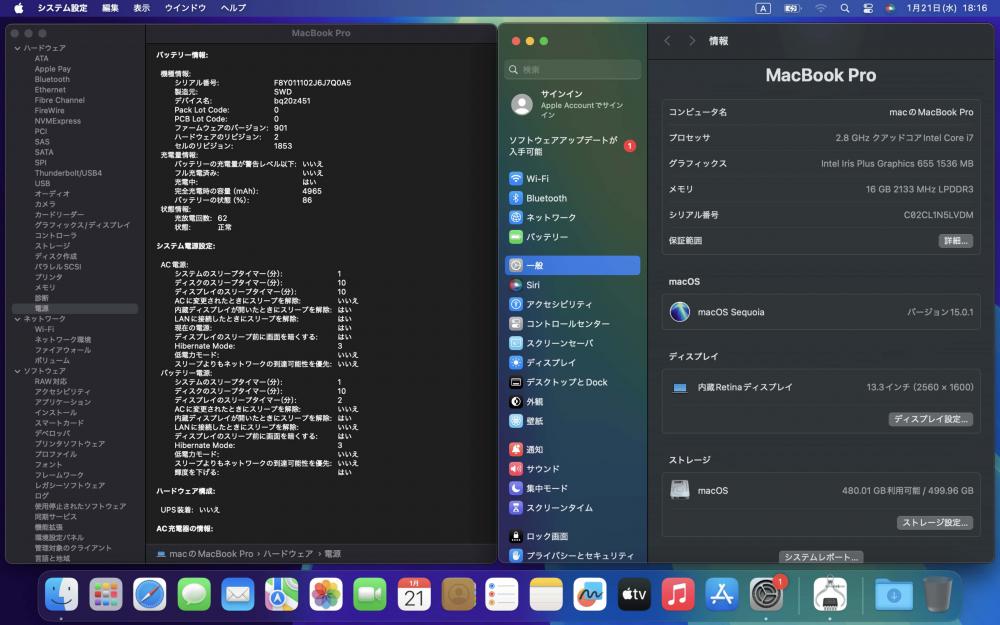
Task: Open Finder in the Dock
Action: click(61, 594)
